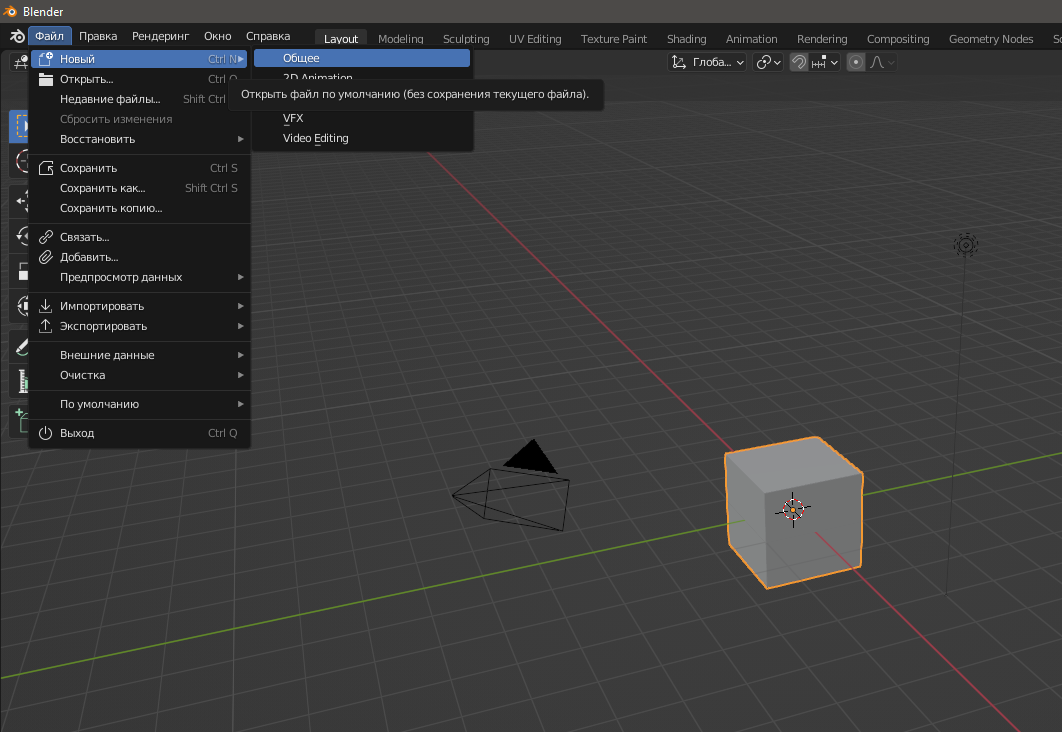The width and height of the screenshot is (1062, 732).
Task: Switch to the Sculpting workspace tab
Action: click(466, 39)
